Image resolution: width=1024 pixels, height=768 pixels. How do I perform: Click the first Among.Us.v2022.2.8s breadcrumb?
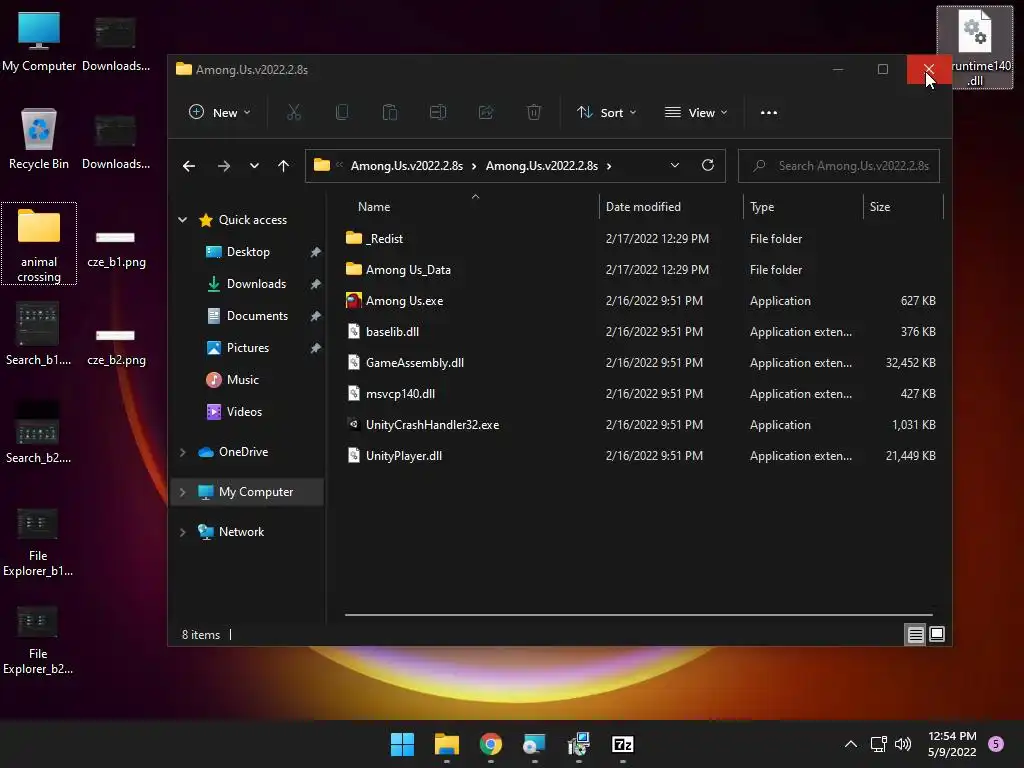[406, 166]
